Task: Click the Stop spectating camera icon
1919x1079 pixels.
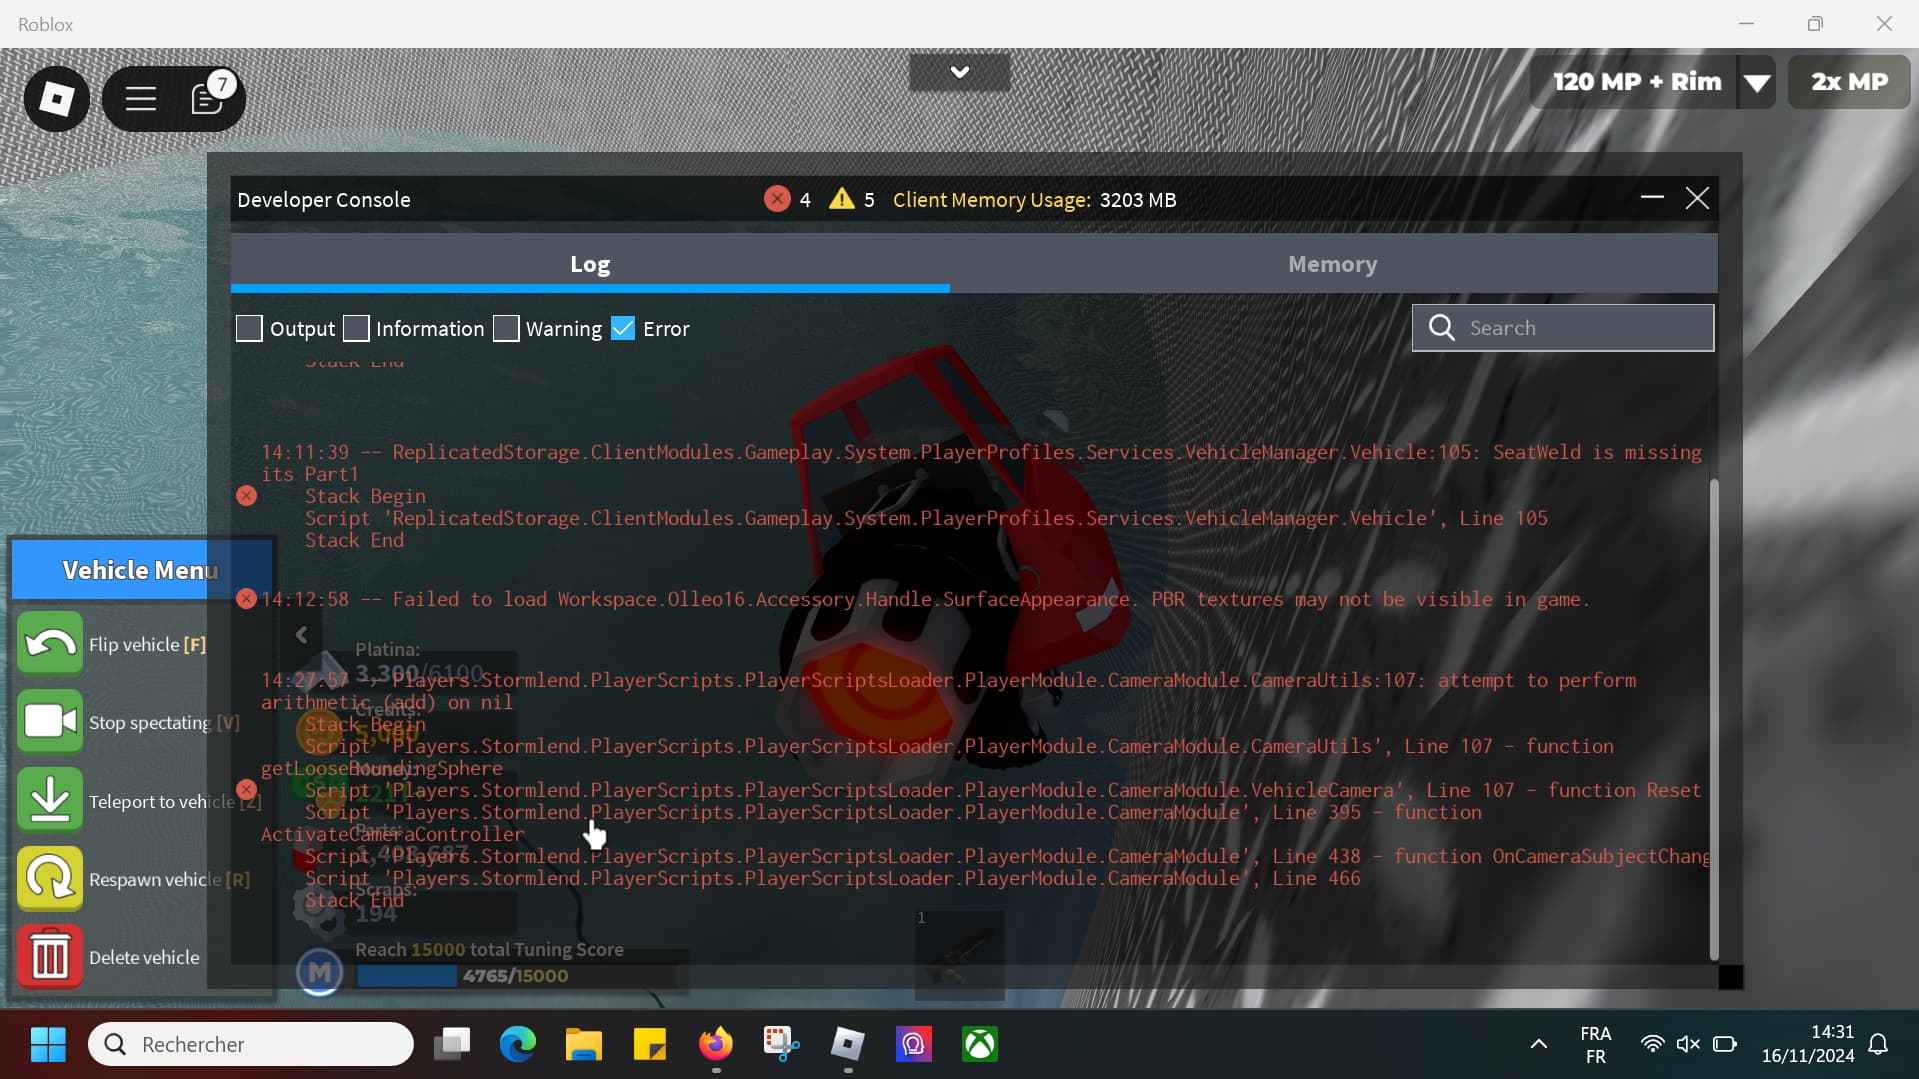Action: (x=49, y=722)
